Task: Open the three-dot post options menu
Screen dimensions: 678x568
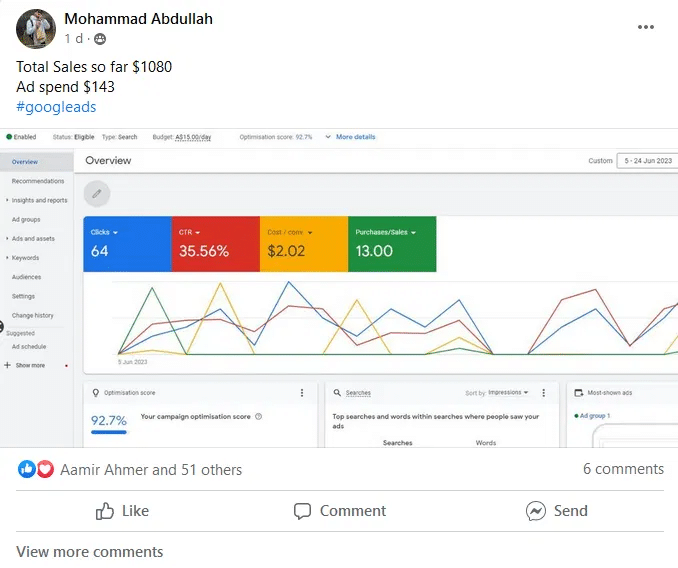Action: coord(646,27)
